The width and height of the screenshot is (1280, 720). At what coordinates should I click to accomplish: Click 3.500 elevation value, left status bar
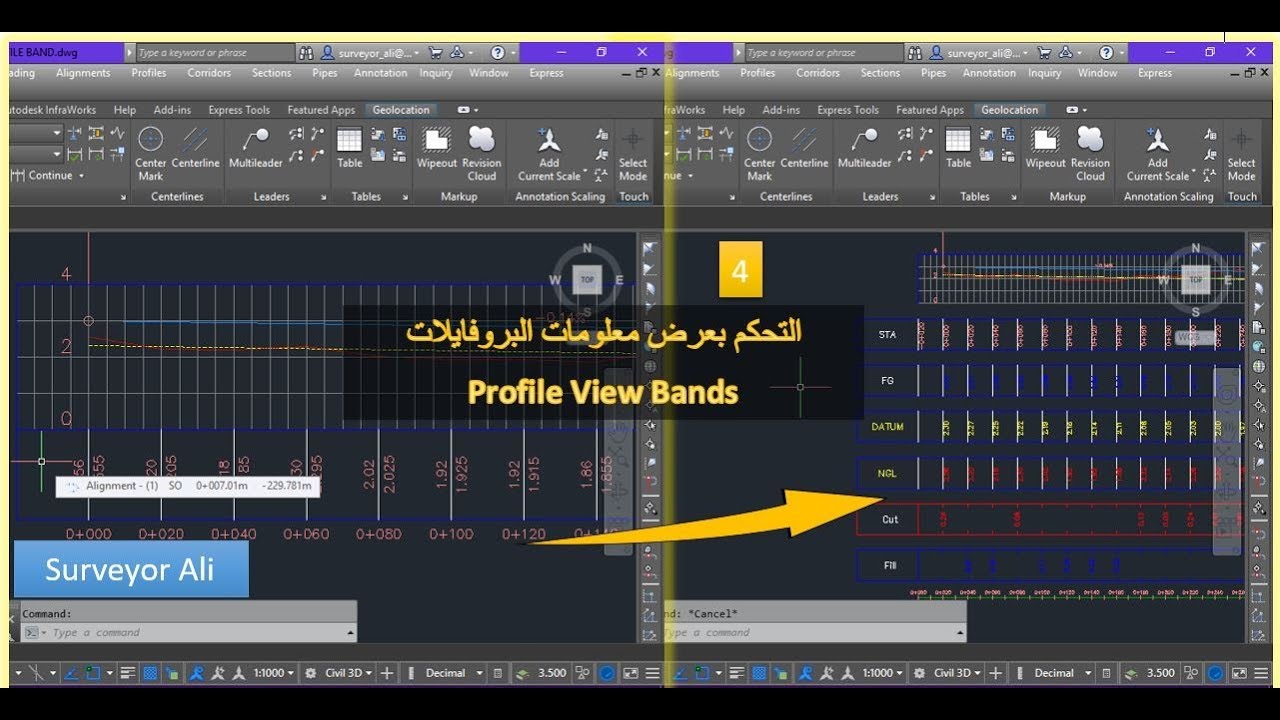tap(550, 673)
